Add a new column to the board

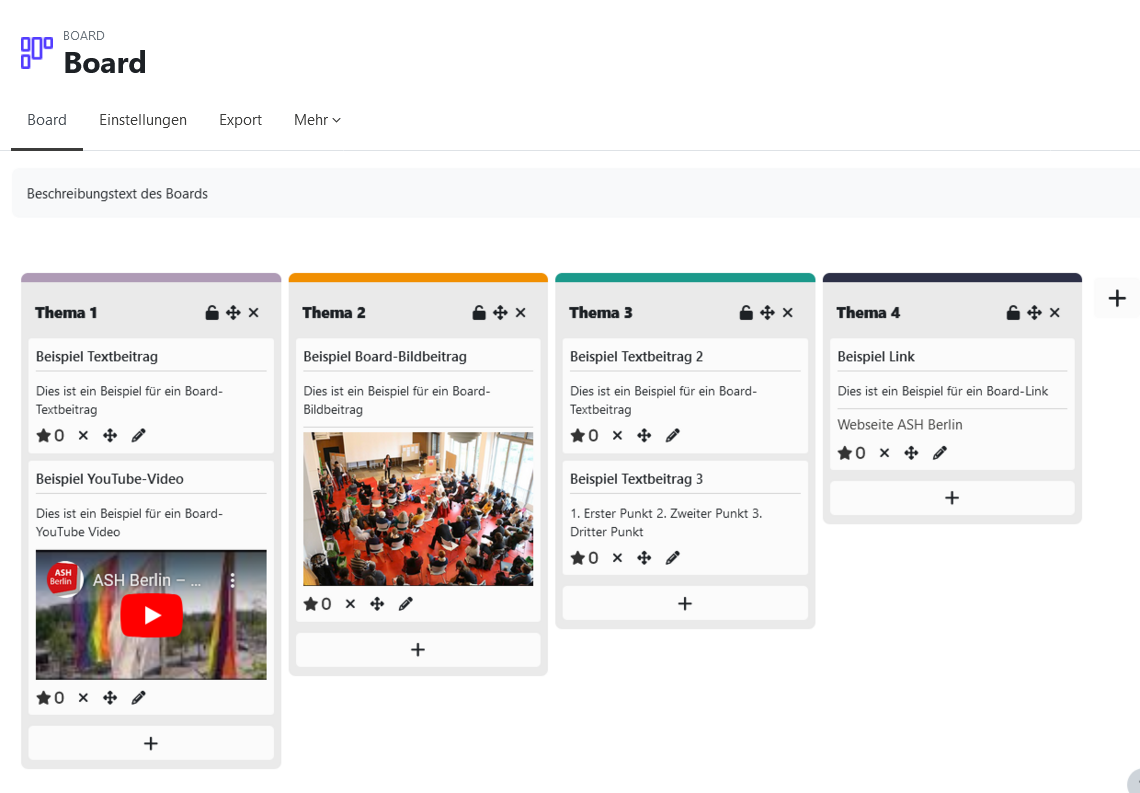click(1117, 298)
